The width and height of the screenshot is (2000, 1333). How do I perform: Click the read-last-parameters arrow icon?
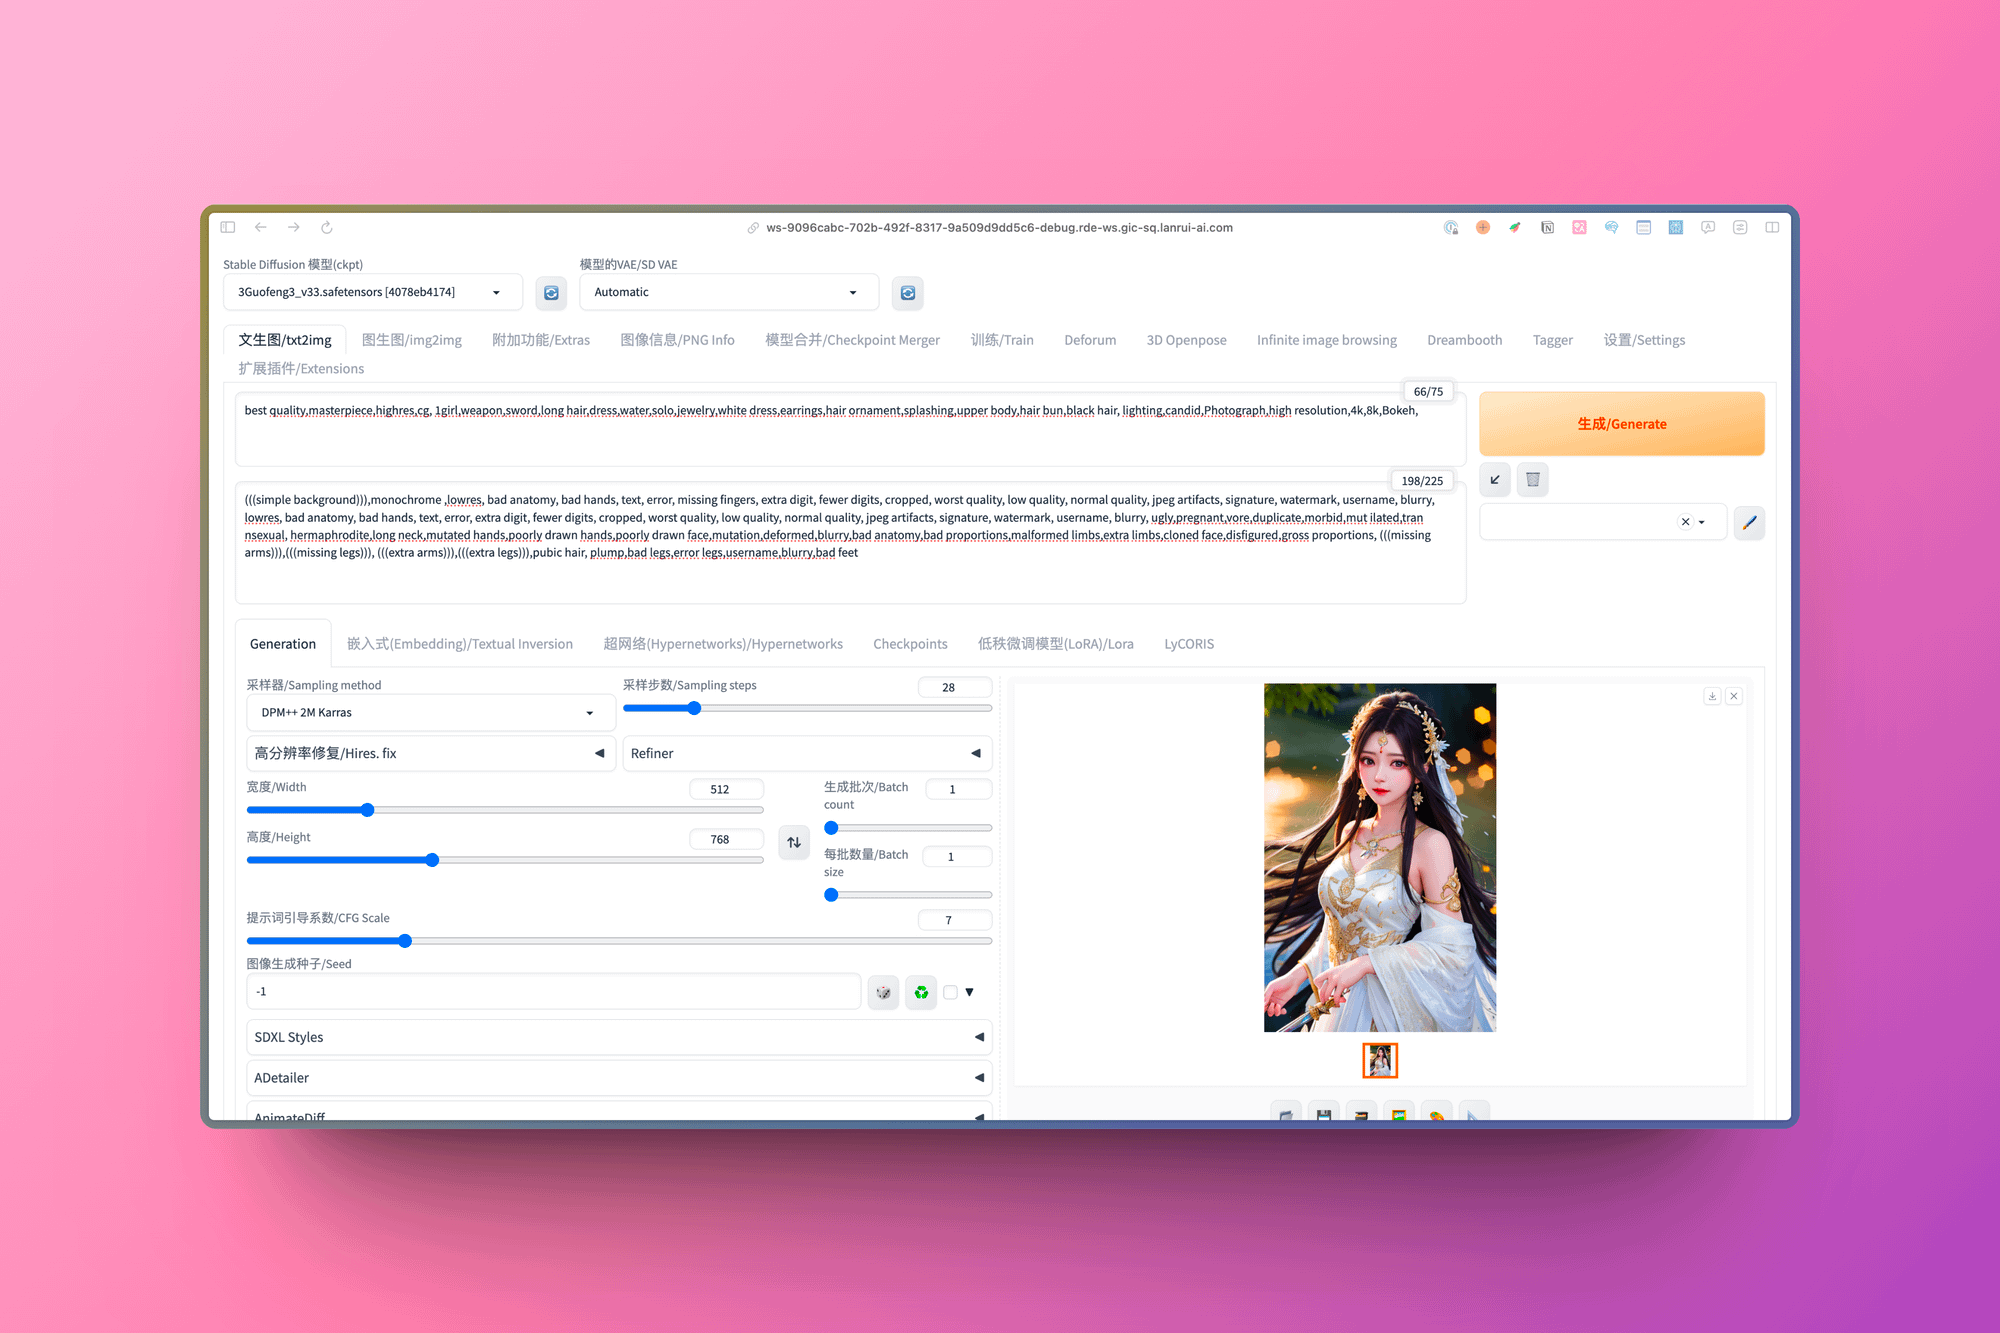pos(1495,480)
